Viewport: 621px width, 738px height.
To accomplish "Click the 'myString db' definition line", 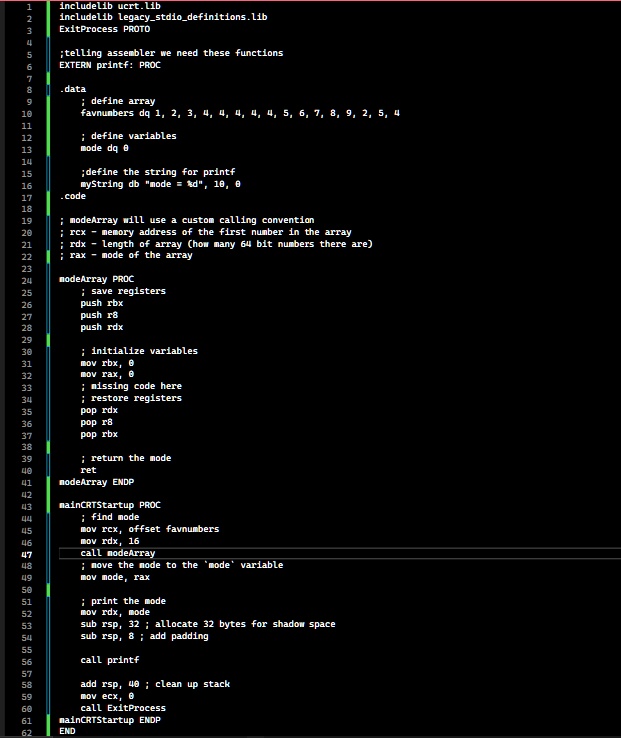I will pos(161,184).
